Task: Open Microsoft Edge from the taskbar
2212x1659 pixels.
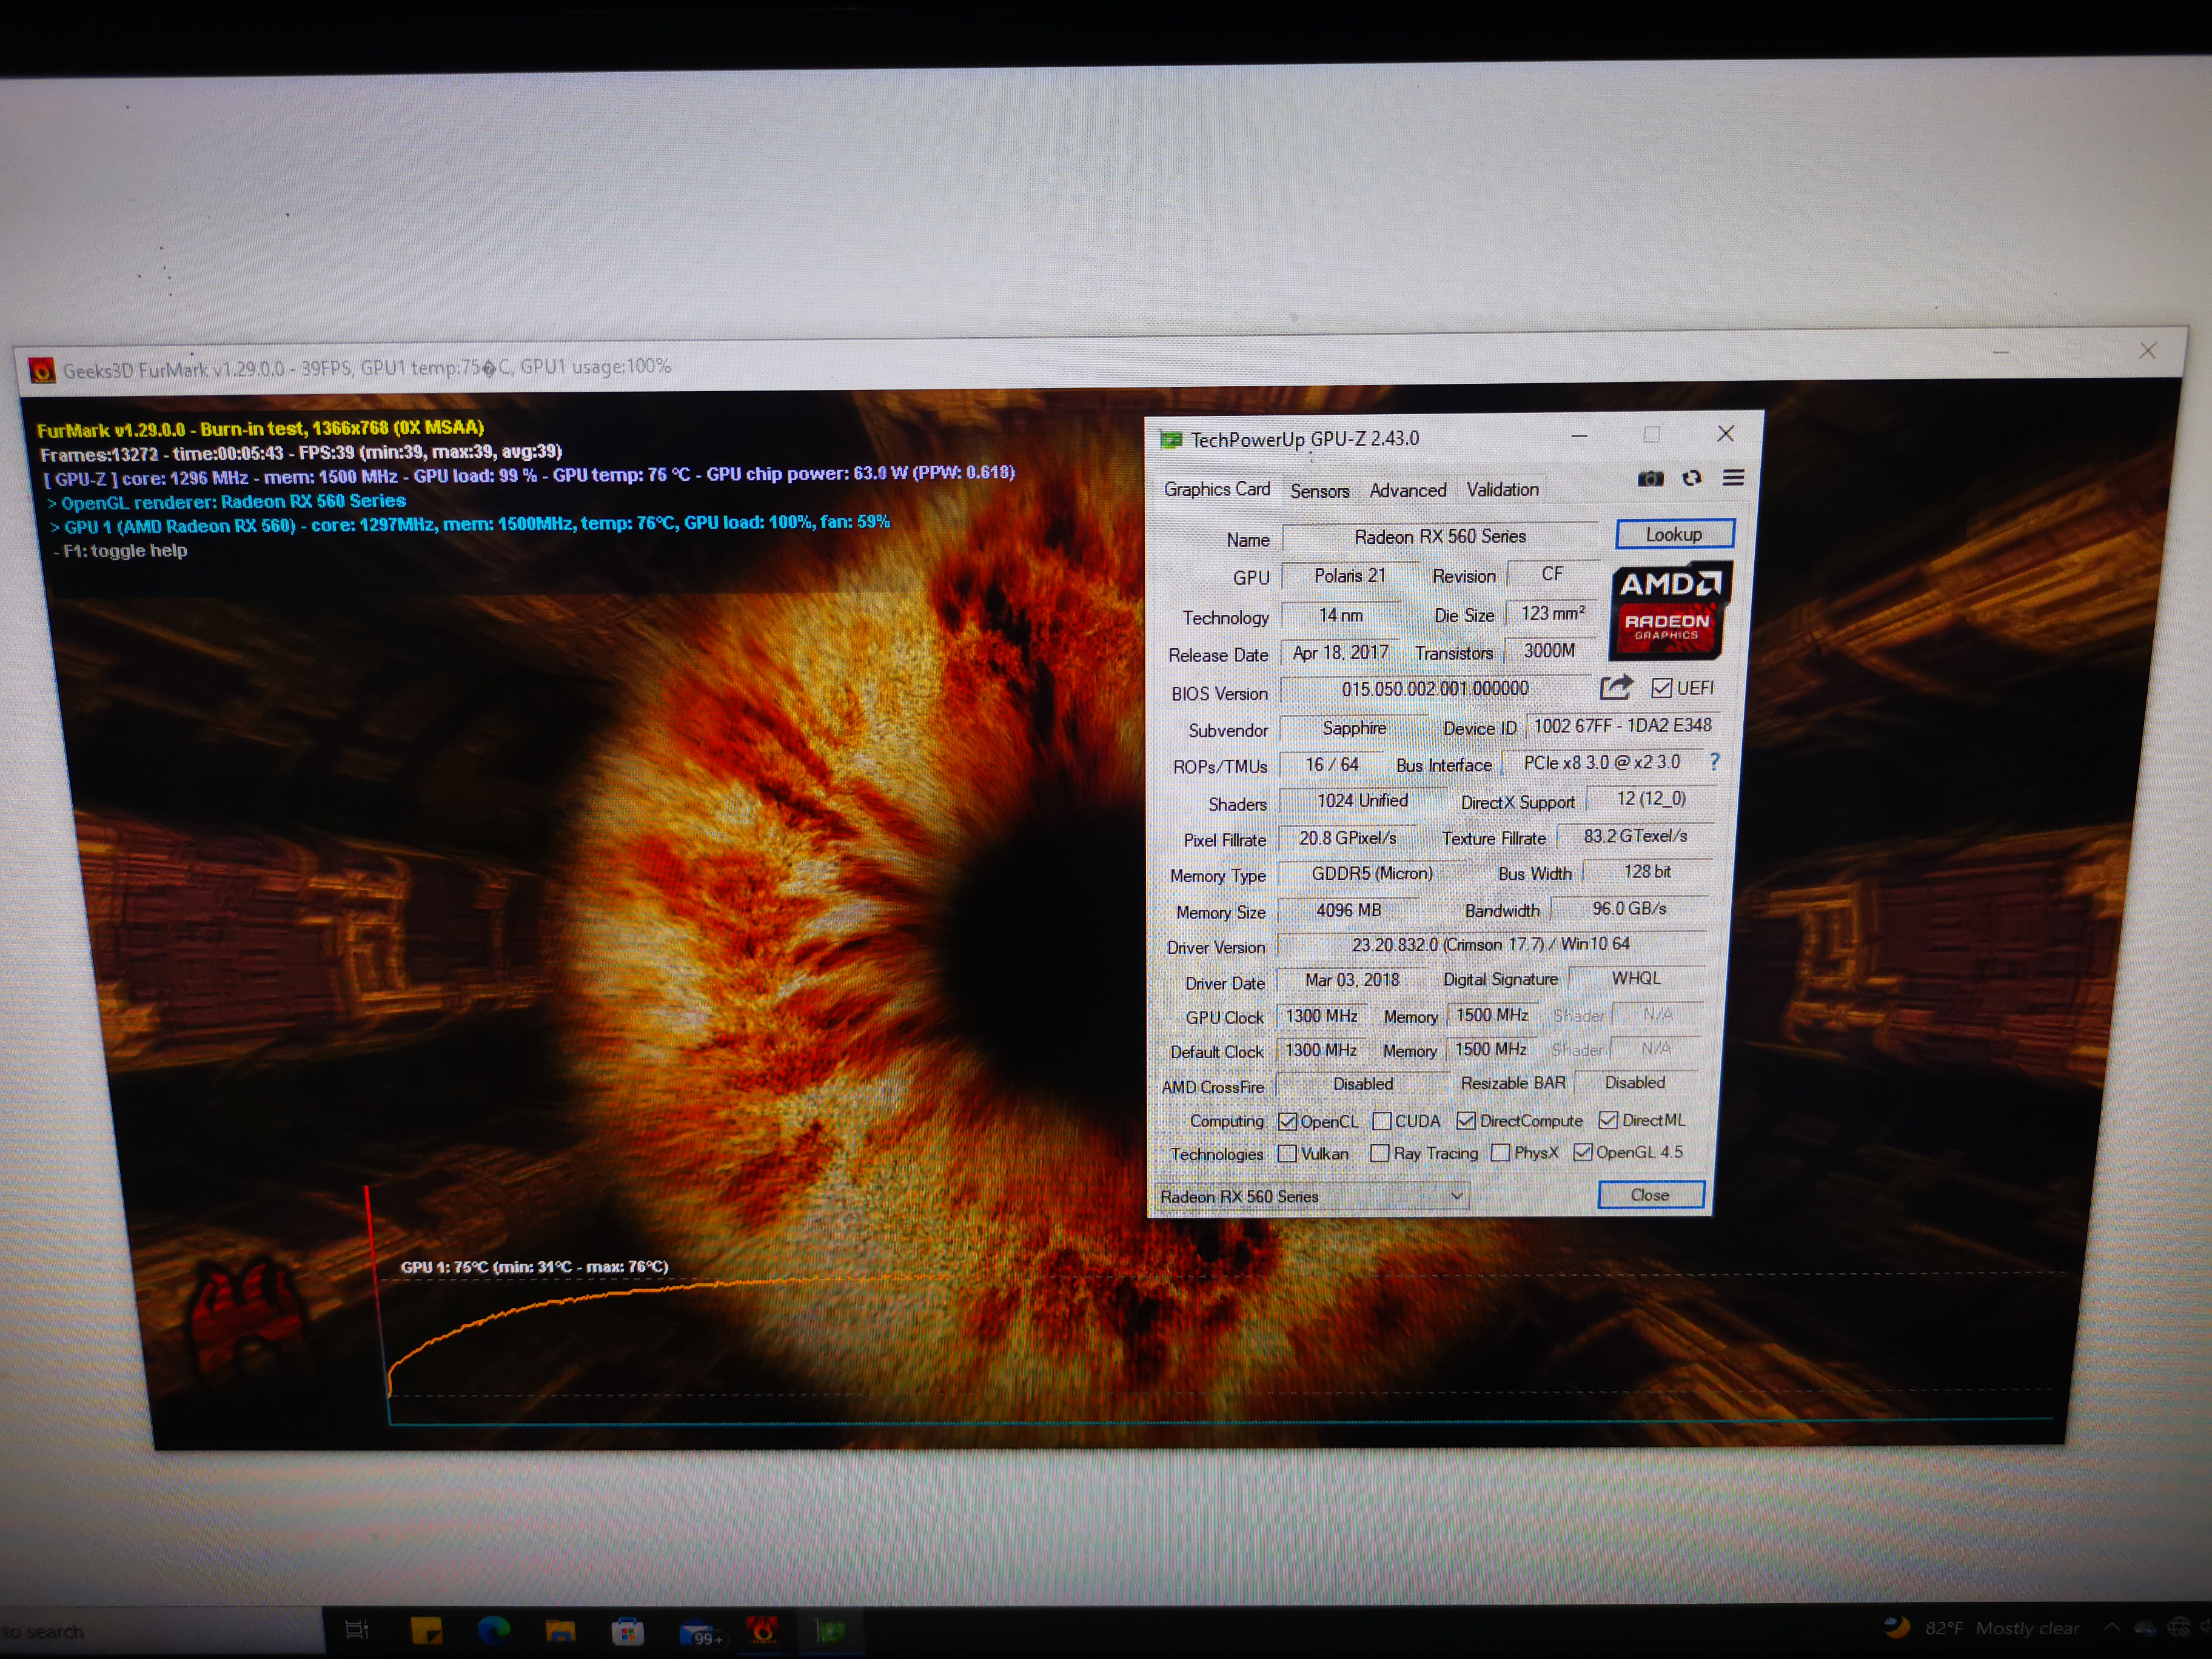Action: pyautogui.click(x=494, y=1631)
